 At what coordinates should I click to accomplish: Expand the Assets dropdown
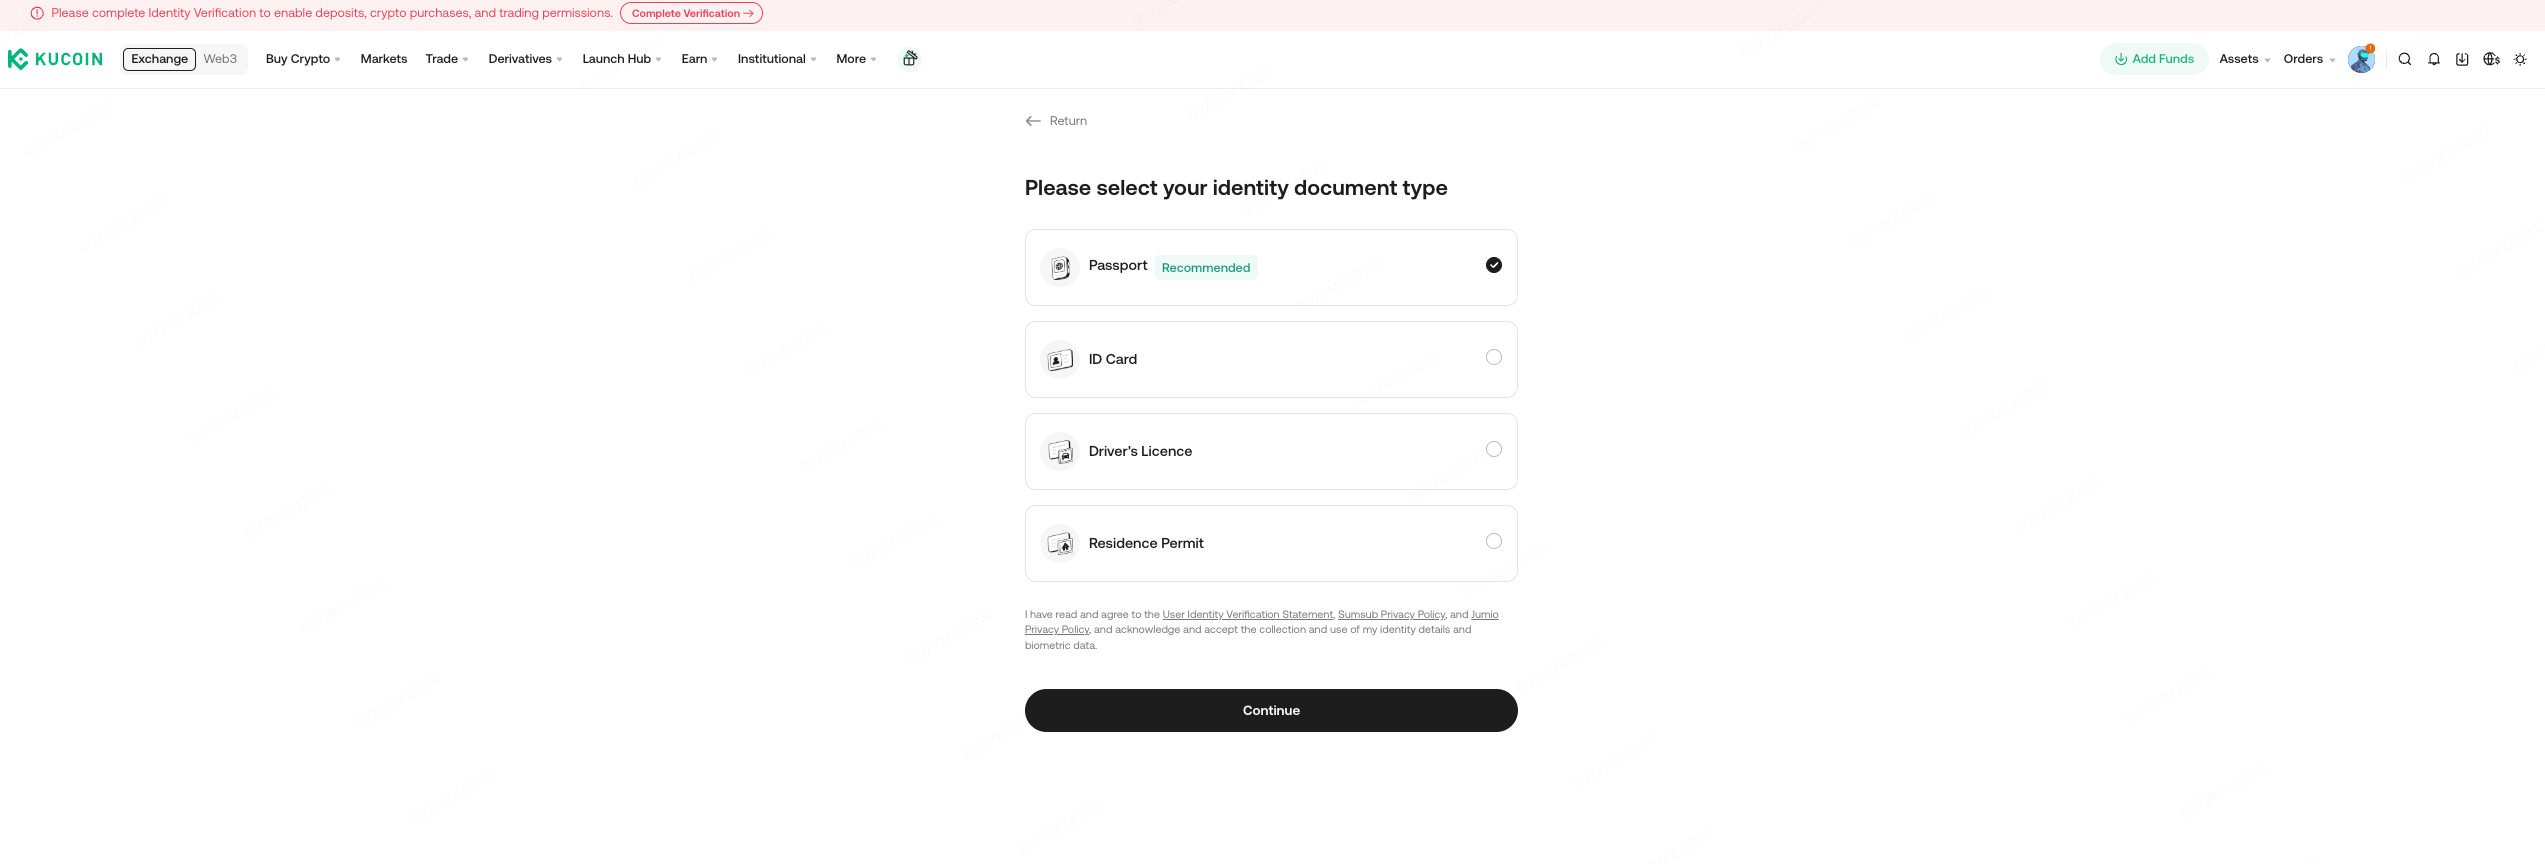click(2244, 59)
